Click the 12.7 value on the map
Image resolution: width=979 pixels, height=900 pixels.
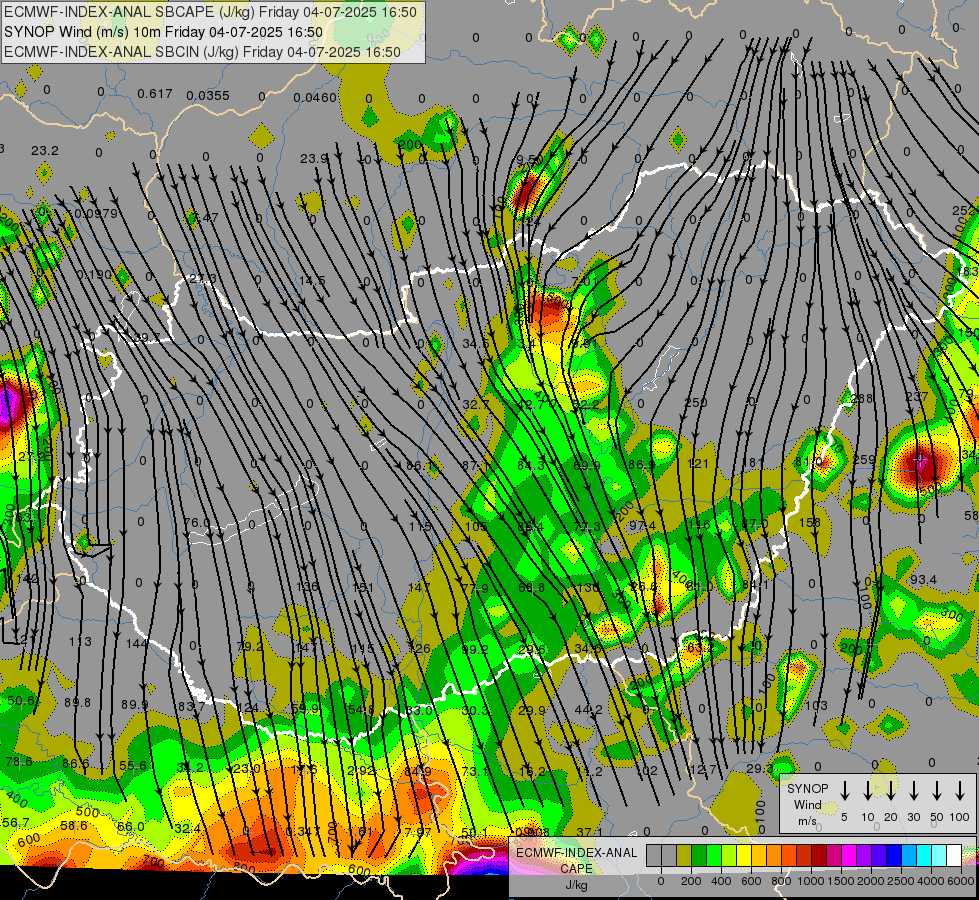704,769
